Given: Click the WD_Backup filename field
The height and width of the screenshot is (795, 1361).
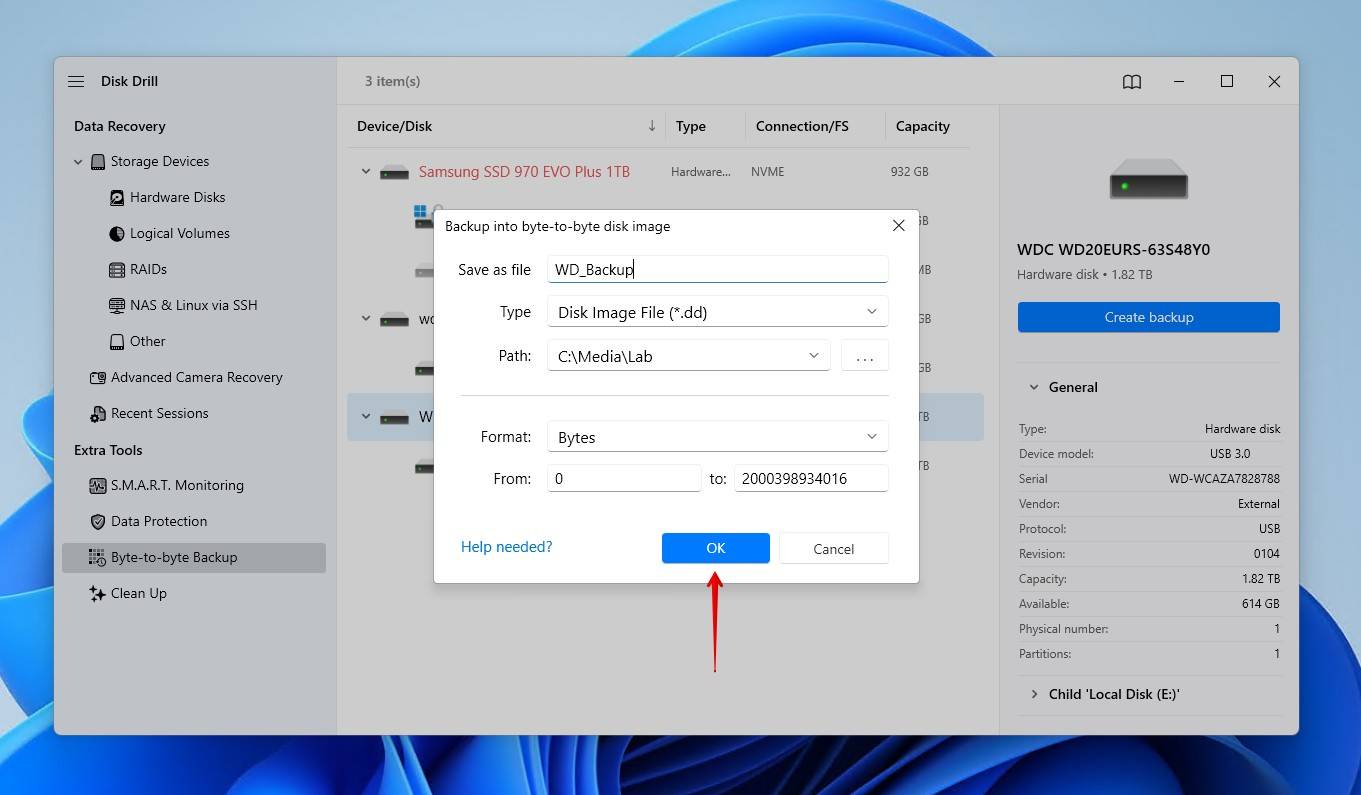Looking at the screenshot, I should [717, 268].
